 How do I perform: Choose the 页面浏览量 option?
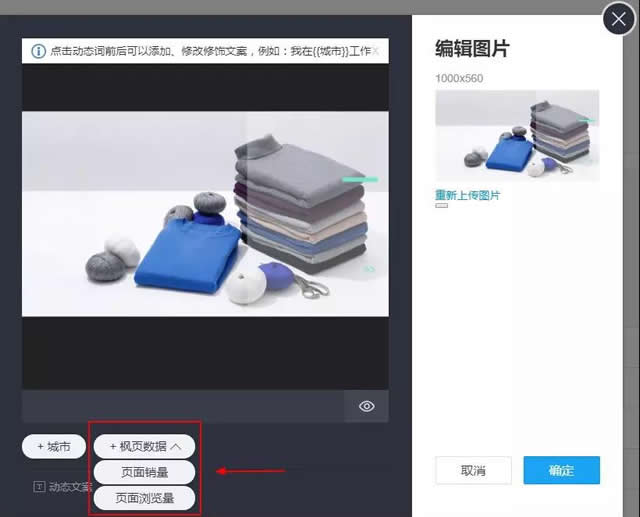click(144, 497)
